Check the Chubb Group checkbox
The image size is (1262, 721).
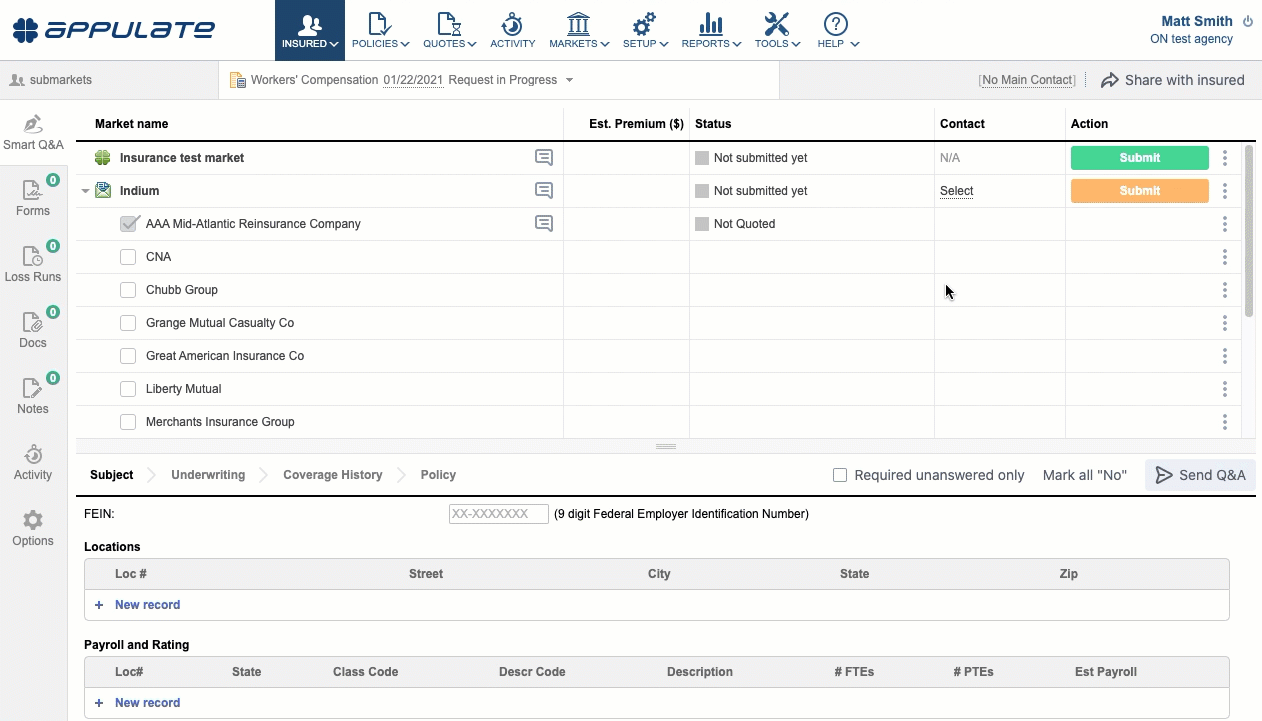[x=128, y=290]
